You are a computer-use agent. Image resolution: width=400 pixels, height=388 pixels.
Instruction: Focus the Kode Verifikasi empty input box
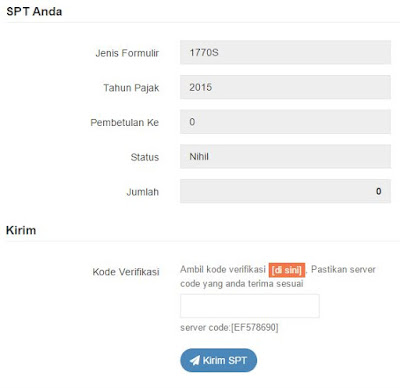pyautogui.click(x=250, y=306)
